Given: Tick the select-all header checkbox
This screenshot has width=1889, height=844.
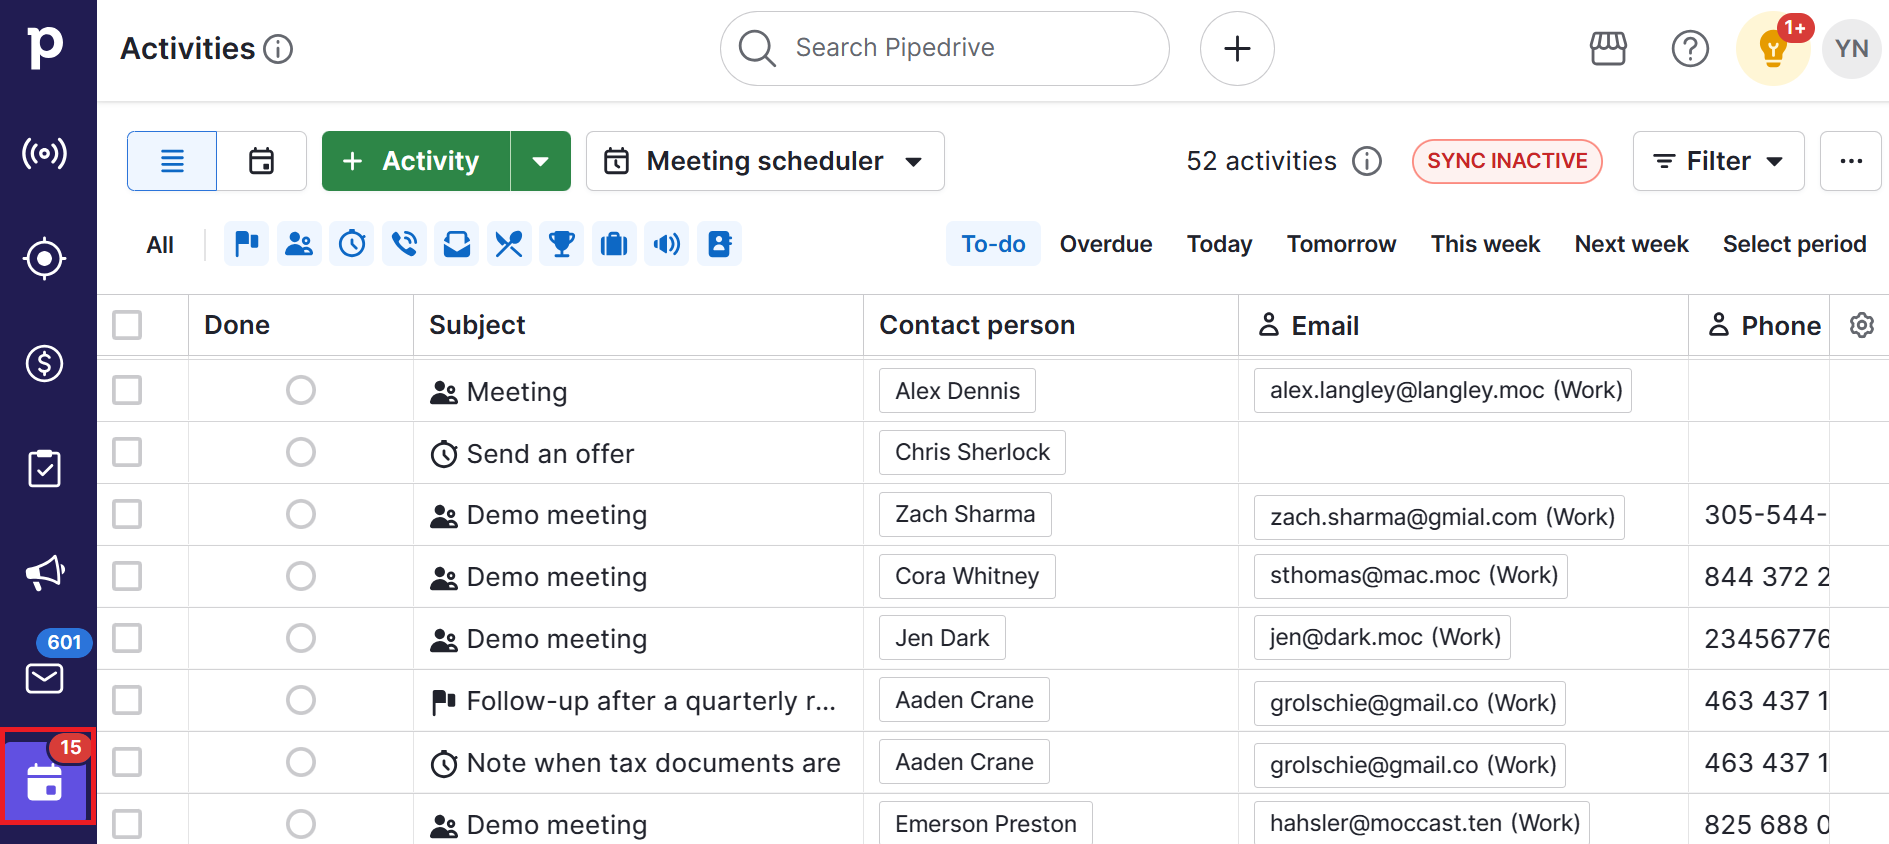Looking at the screenshot, I should click(x=127, y=325).
